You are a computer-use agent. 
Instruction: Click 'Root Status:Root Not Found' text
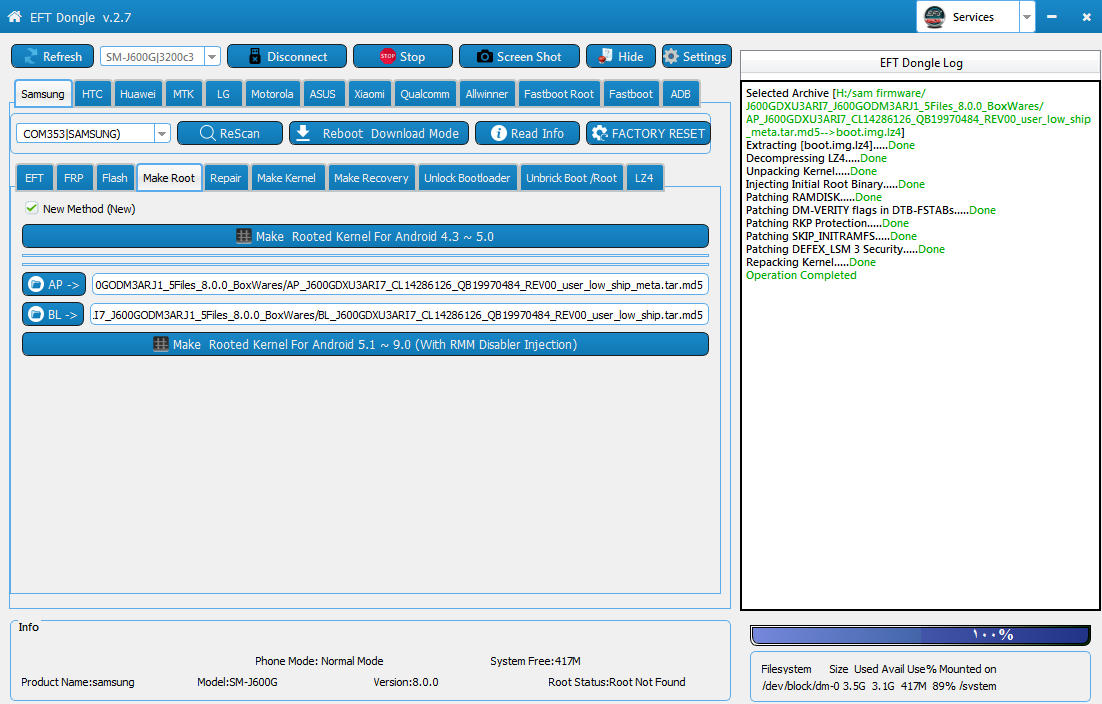point(616,682)
